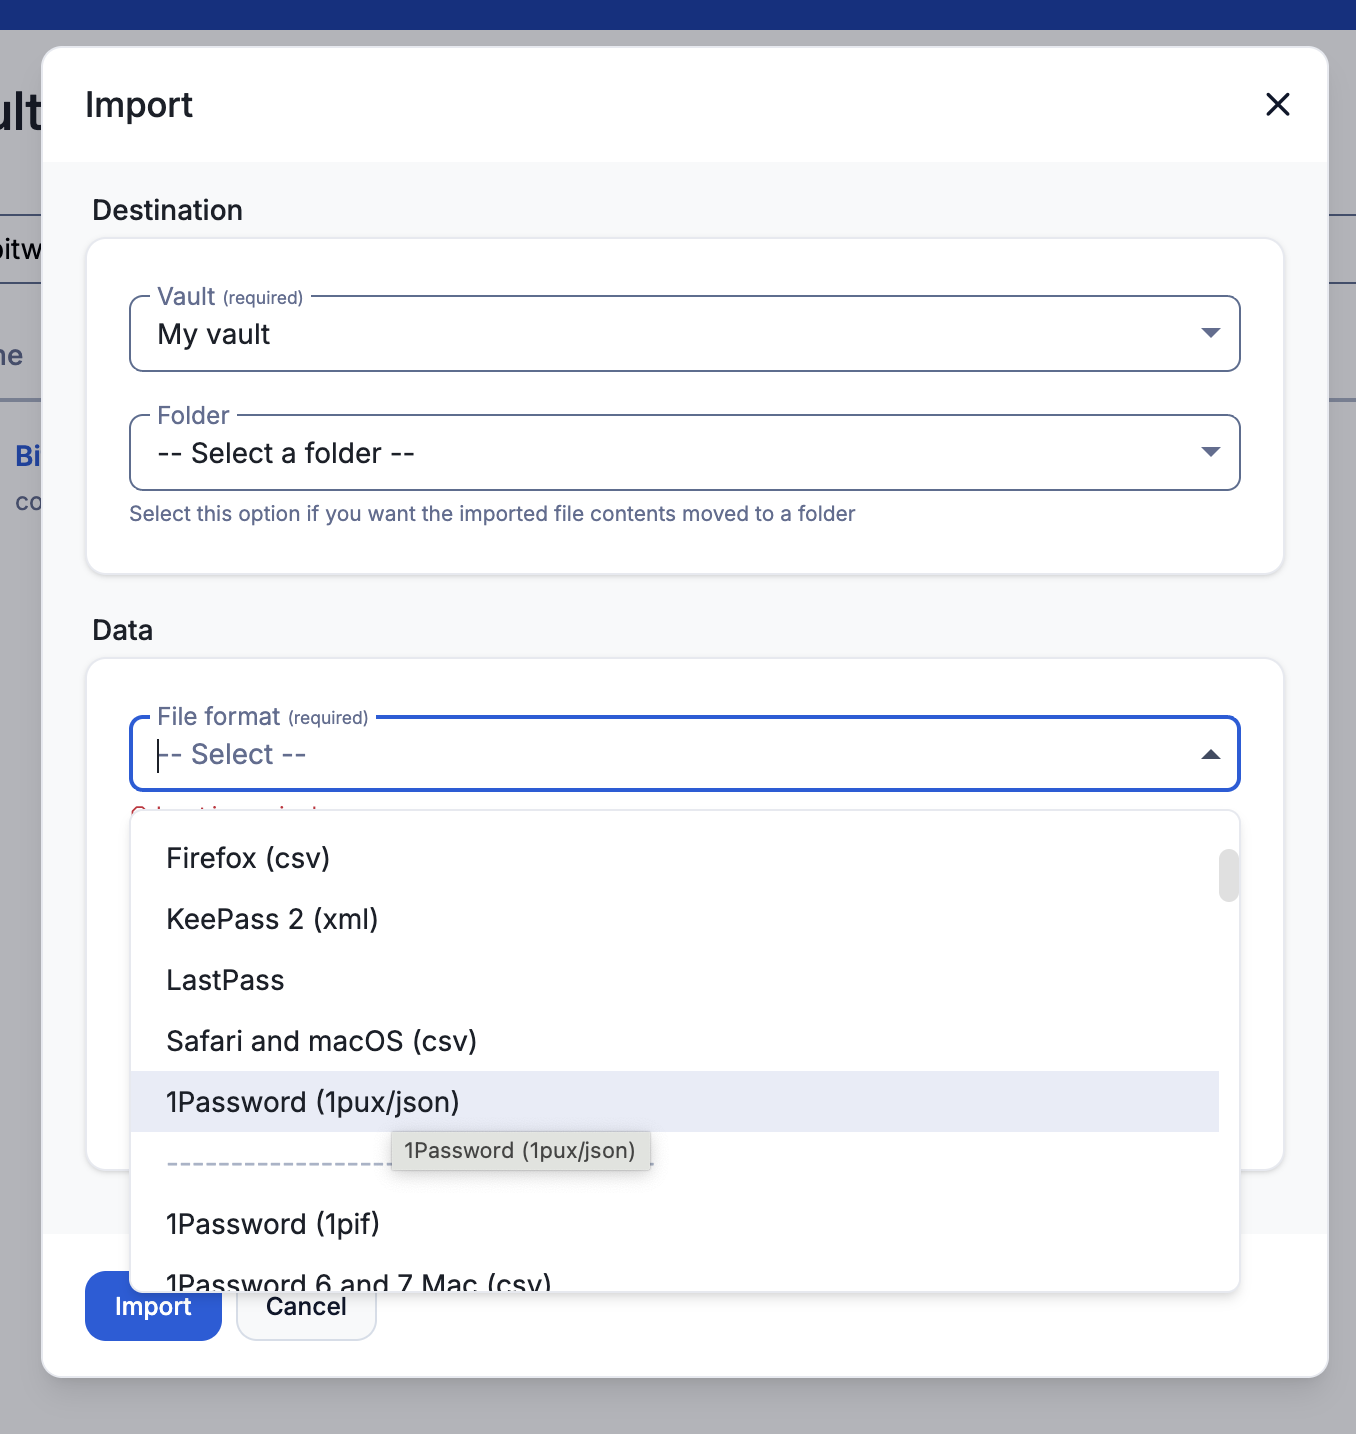Screen dimensions: 1356x1434
Task: Click the folder hint text below Folder field
Action: [x=492, y=514]
